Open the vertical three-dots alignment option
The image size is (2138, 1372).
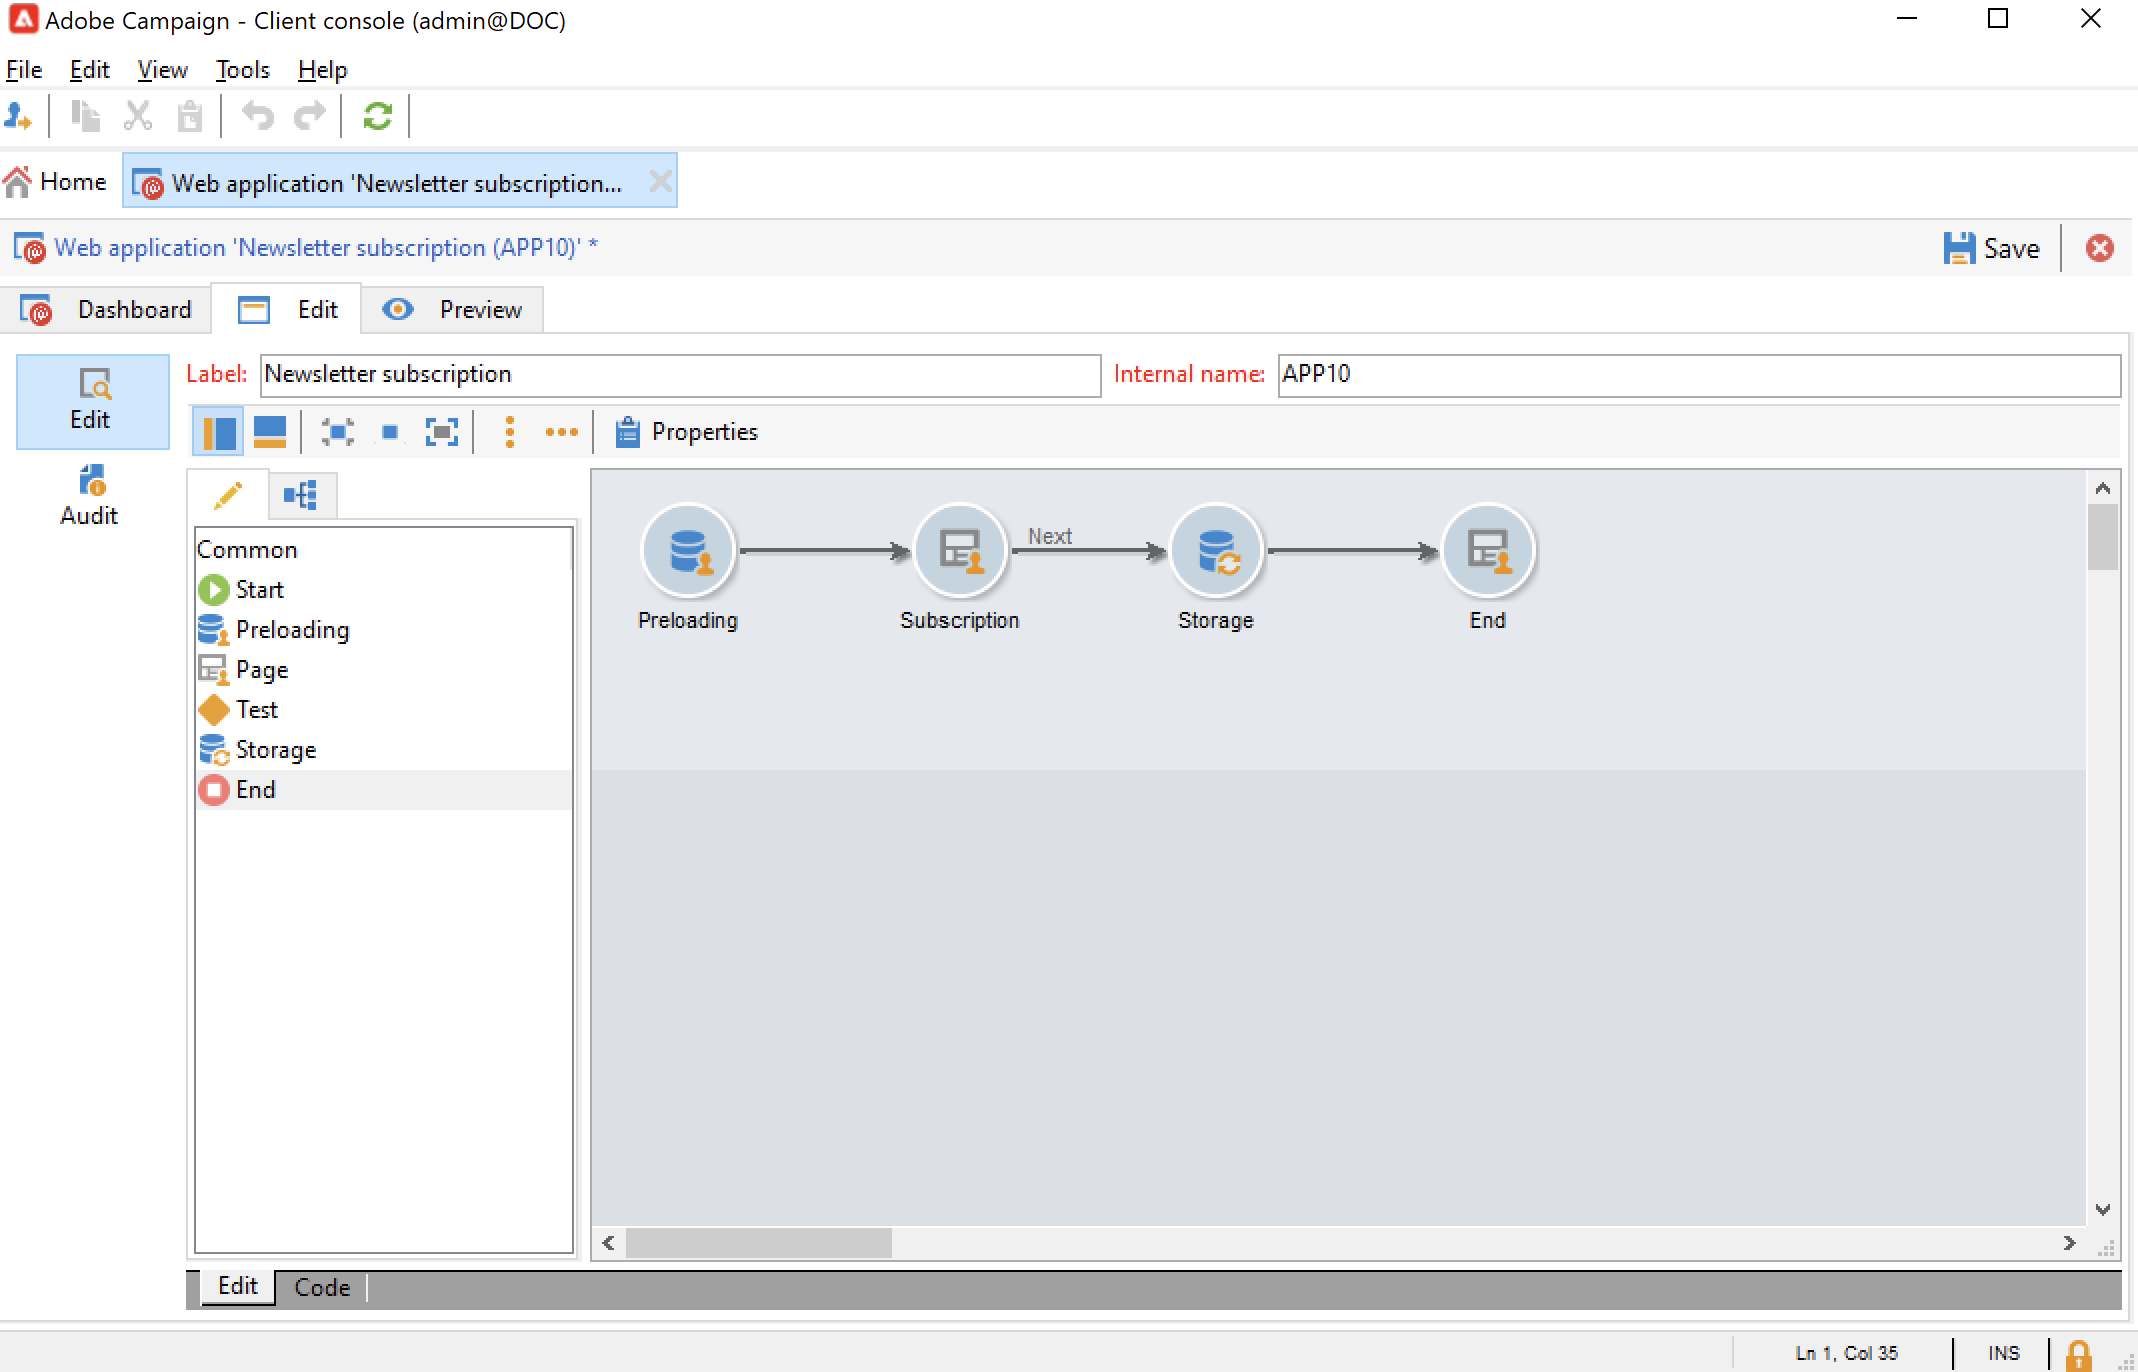510,432
